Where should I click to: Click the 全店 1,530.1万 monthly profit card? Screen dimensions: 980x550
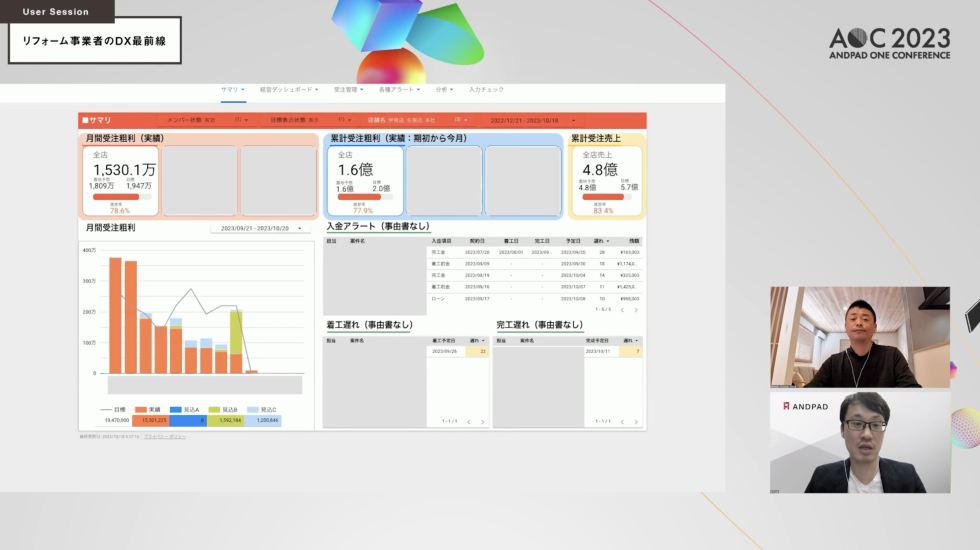[x=121, y=181]
